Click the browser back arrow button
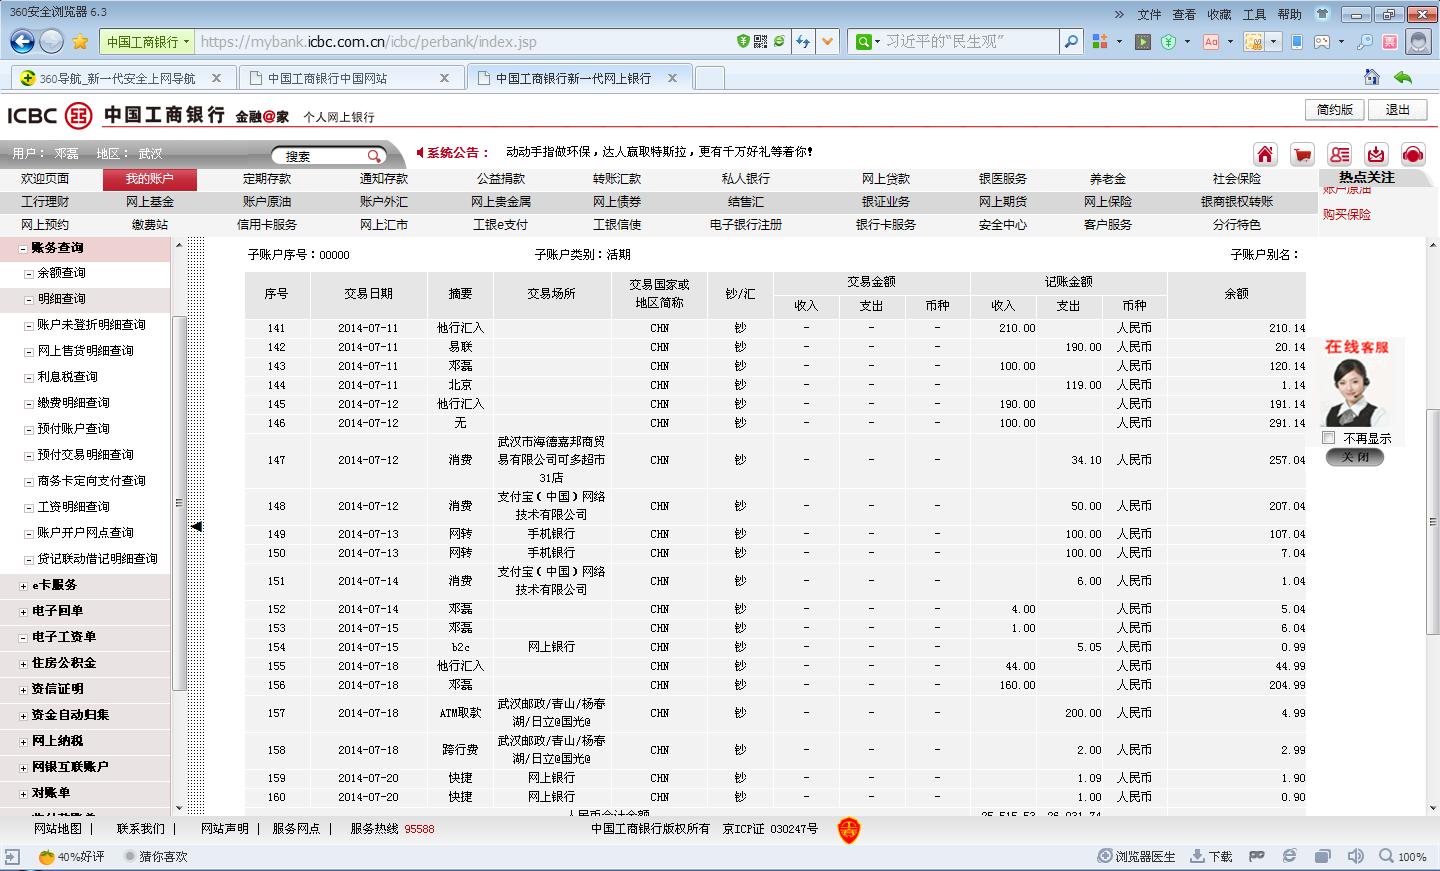The image size is (1440, 871). [x=22, y=41]
